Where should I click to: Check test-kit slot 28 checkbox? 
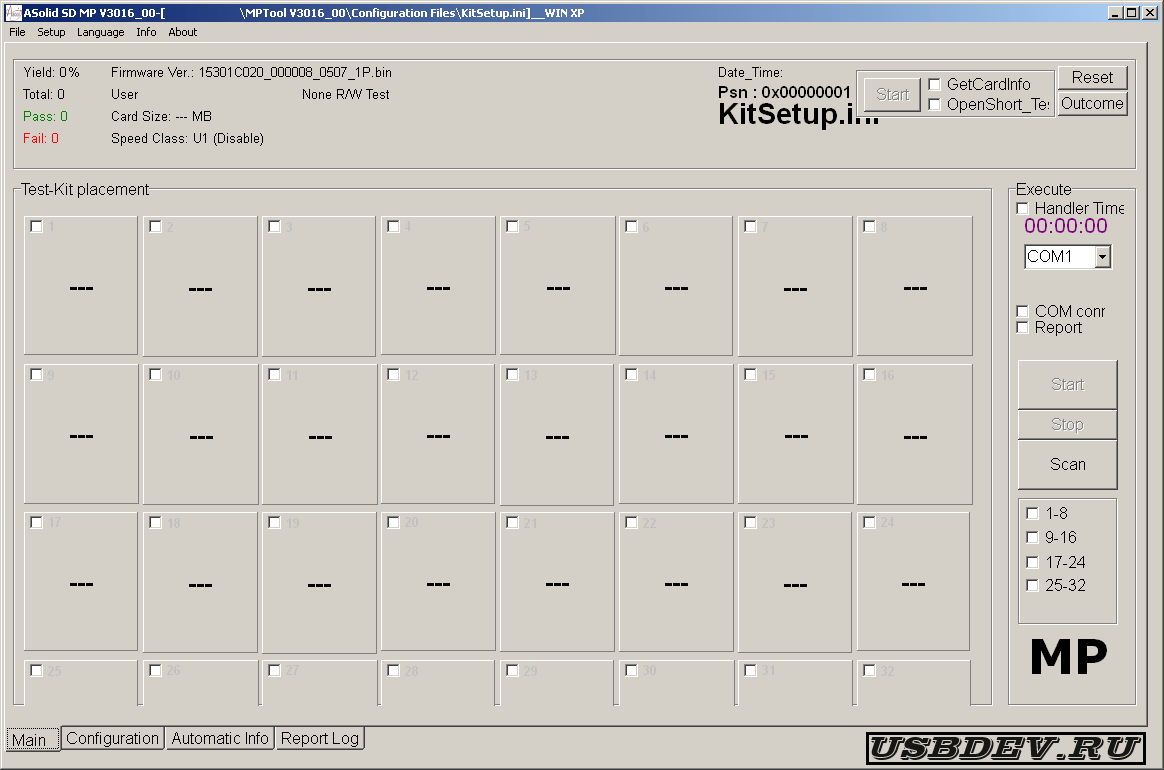[393, 670]
